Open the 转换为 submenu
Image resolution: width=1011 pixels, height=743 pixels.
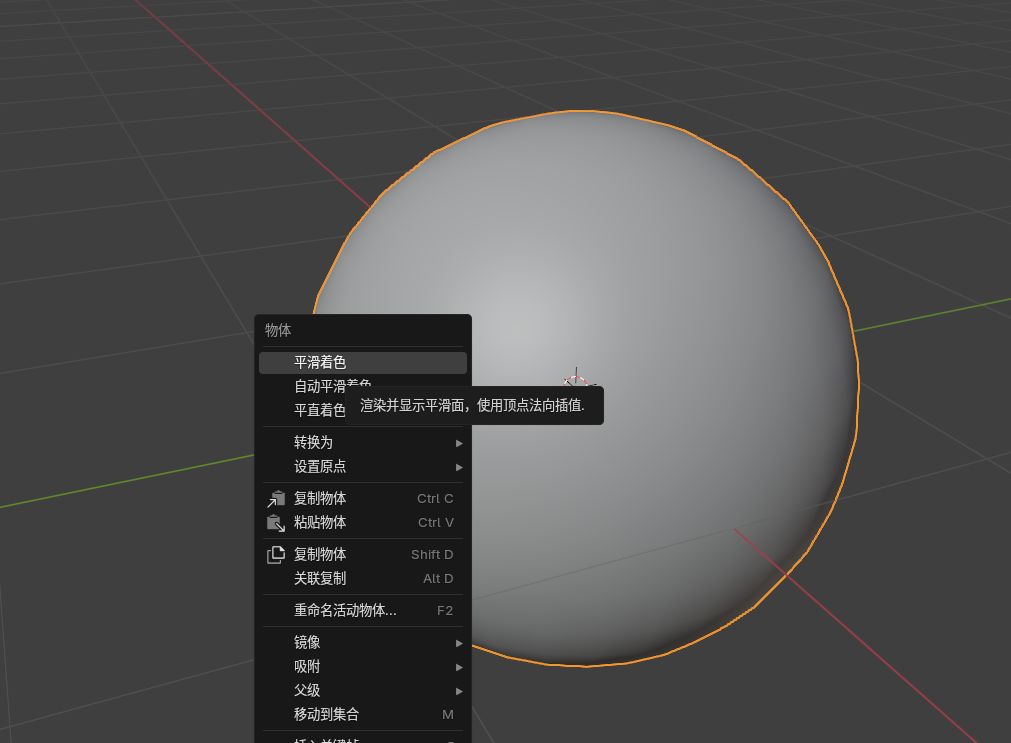[x=362, y=442]
